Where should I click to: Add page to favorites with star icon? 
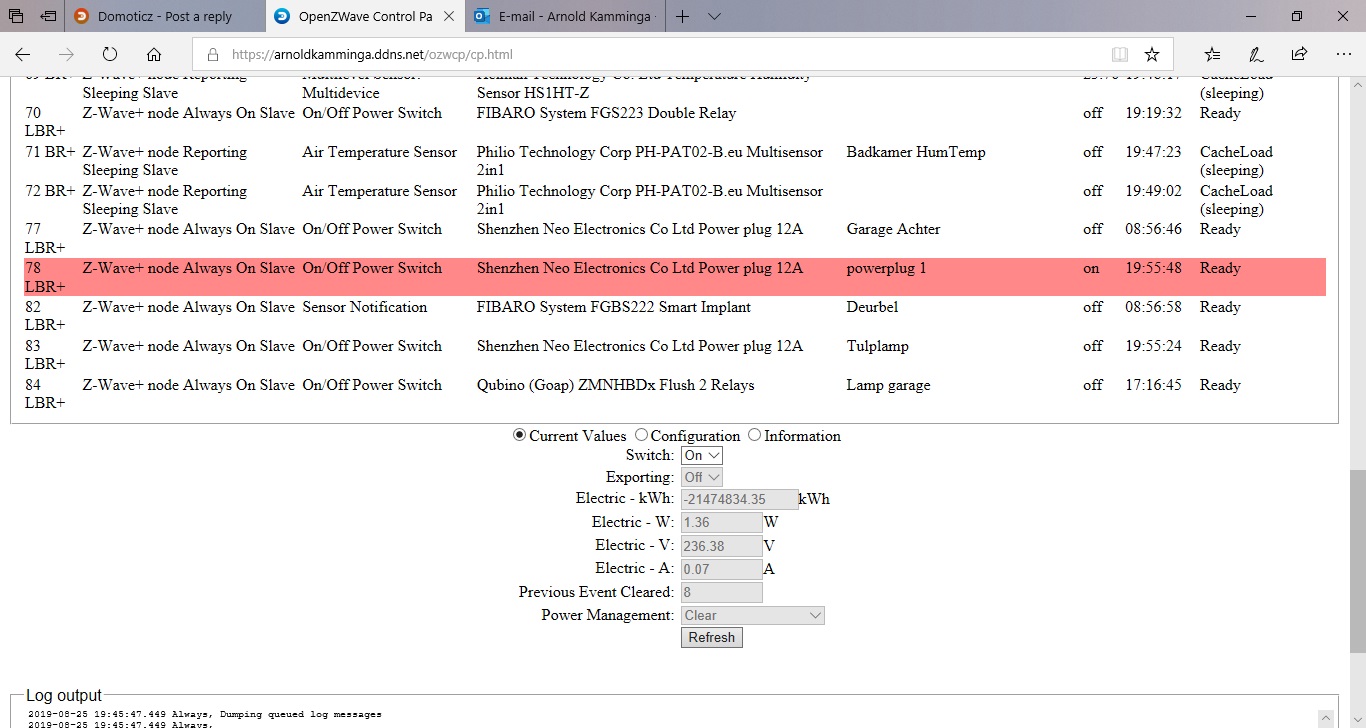1152,54
